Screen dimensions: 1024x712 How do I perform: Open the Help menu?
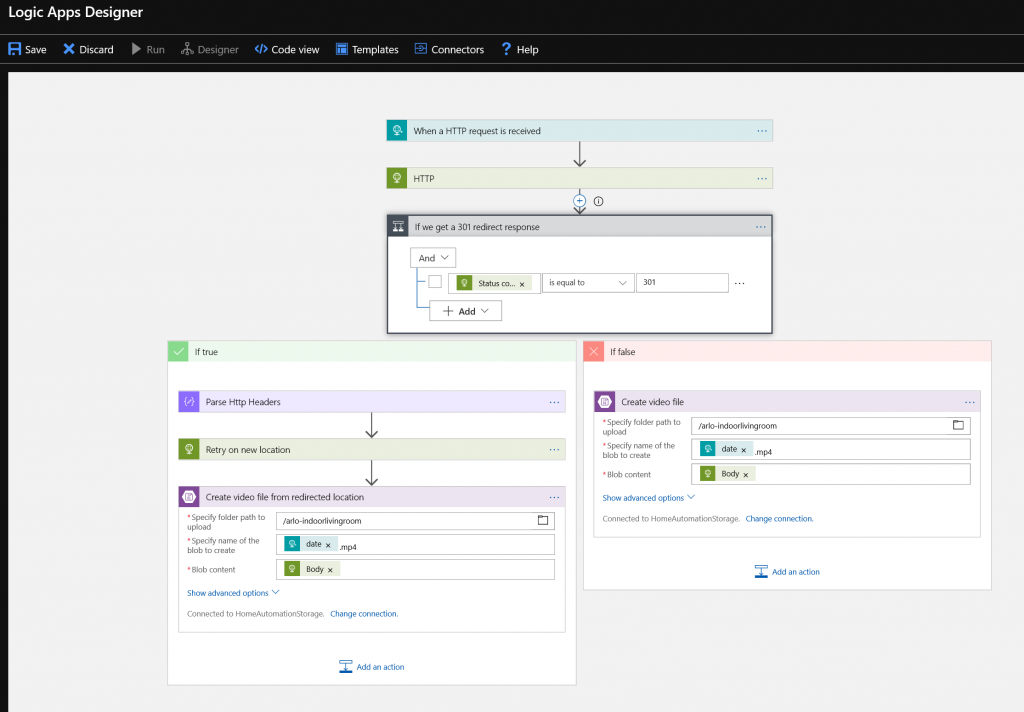(520, 49)
